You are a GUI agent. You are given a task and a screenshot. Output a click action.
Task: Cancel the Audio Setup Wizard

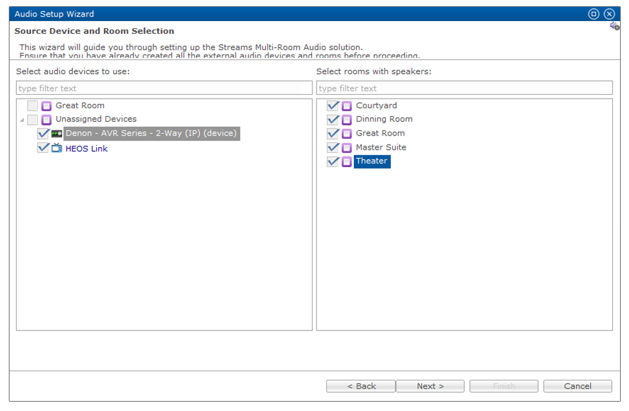577,386
